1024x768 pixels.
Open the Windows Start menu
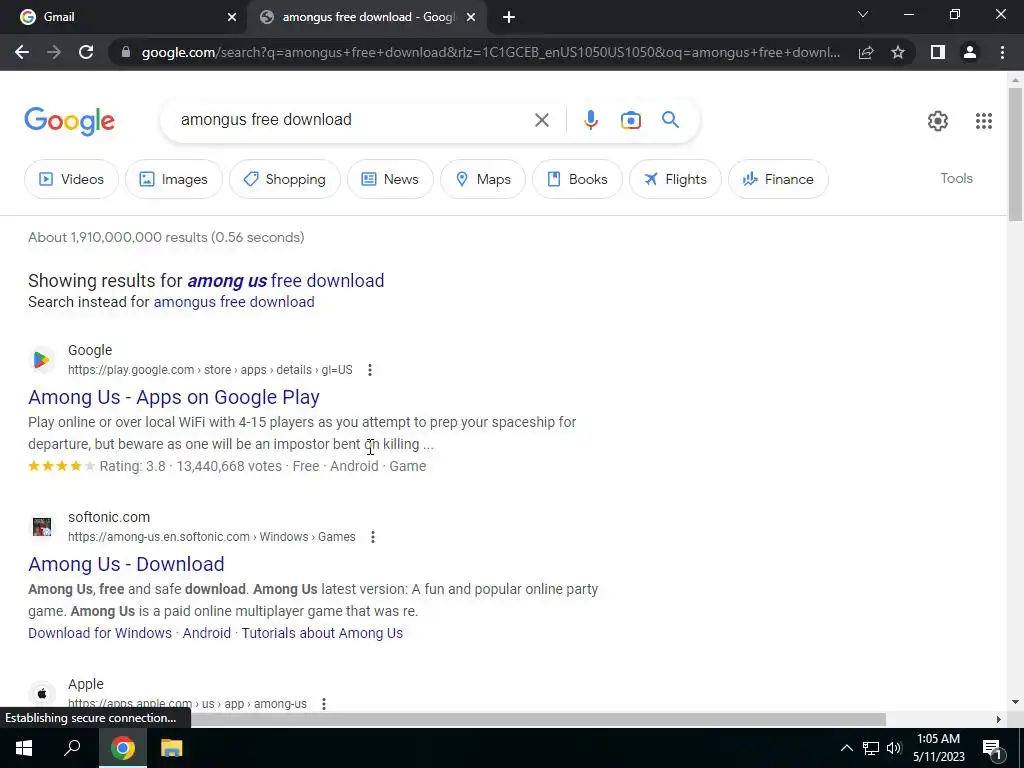[x=24, y=748]
